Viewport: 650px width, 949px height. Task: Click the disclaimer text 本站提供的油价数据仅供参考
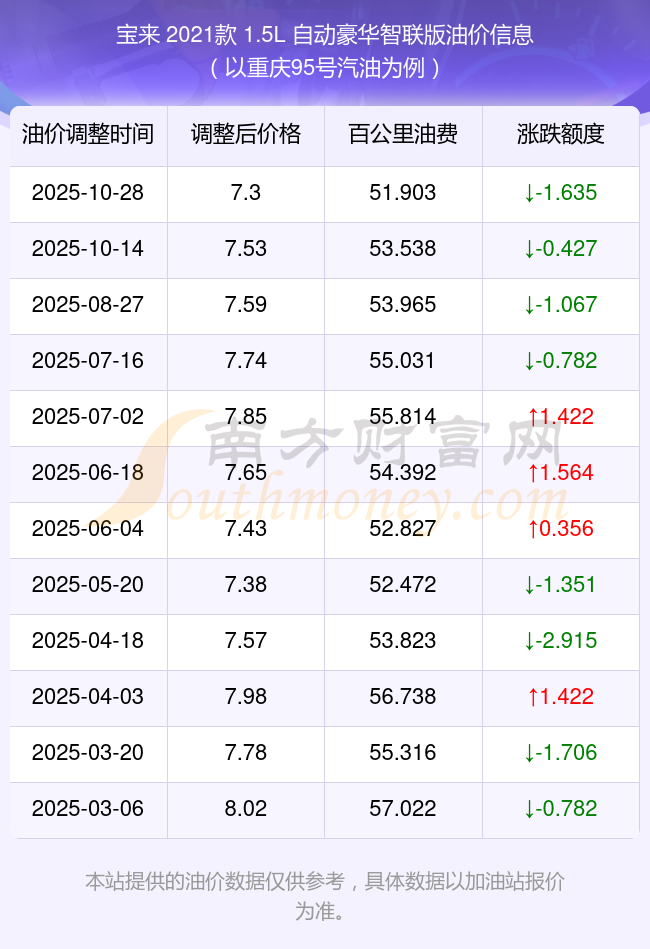point(215,881)
